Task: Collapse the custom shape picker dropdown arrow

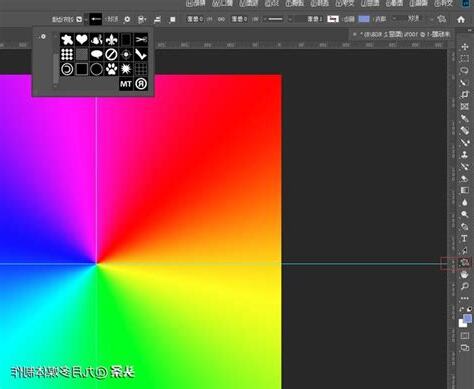Action: tap(86, 19)
